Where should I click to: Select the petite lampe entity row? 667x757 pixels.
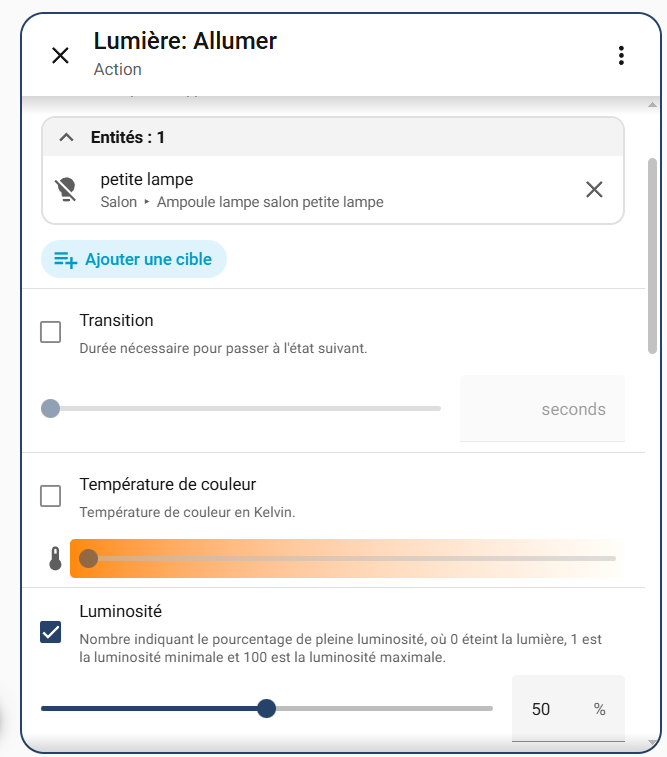click(300, 189)
